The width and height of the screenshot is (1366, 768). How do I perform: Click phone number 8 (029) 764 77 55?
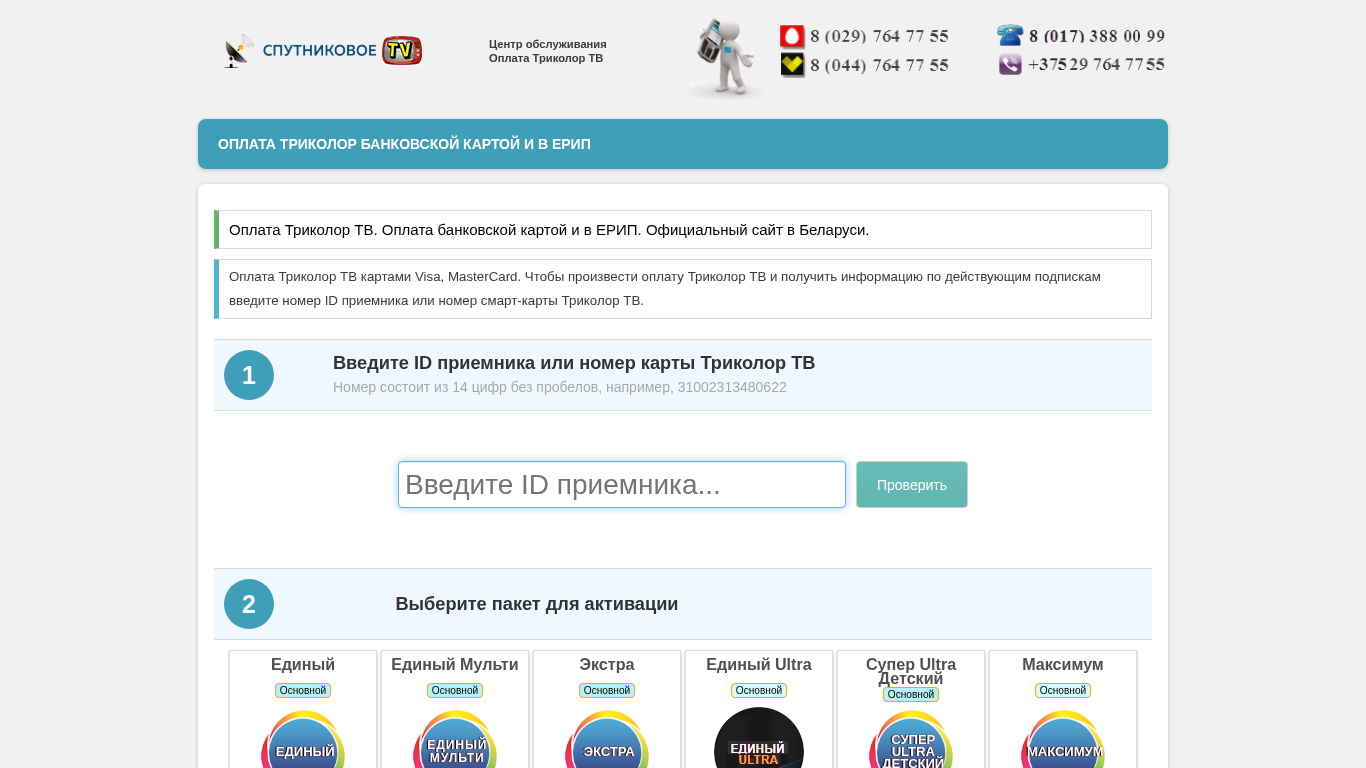pyautogui.click(x=879, y=37)
